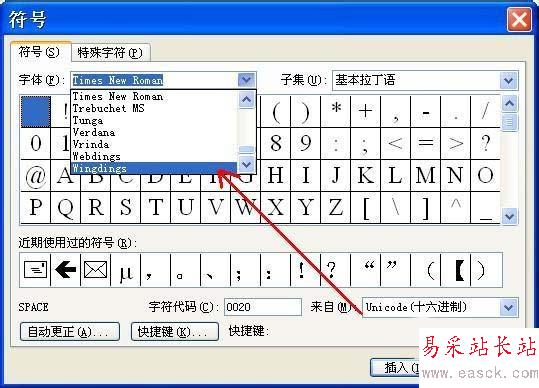The height and width of the screenshot is (388, 539).
Task: Choose the caret ^ character cell
Action: click(x=455, y=208)
